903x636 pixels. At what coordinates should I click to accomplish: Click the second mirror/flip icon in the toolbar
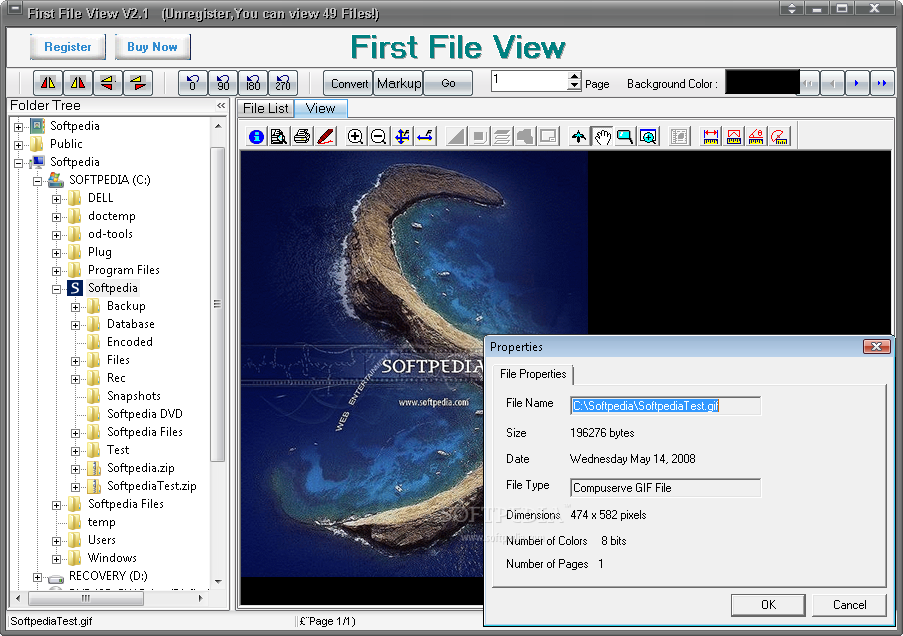78,83
